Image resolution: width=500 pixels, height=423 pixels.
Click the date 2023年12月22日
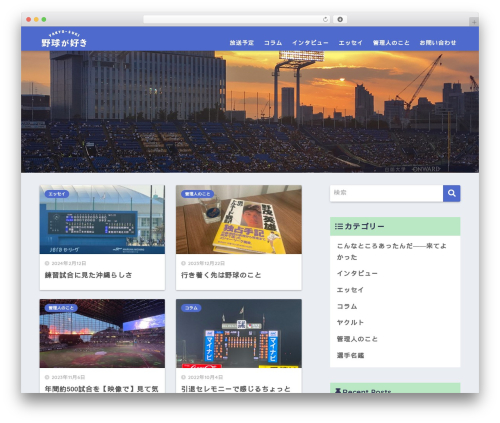click(x=206, y=263)
